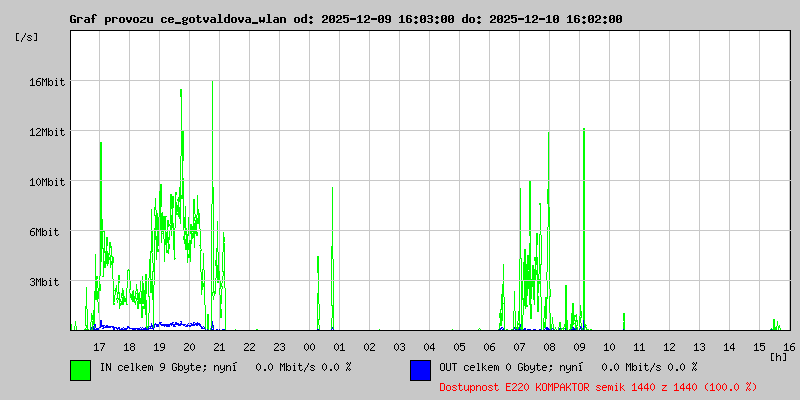The height and width of the screenshot is (400, 800).
Task: Click the 12Mbit y-axis label
Action: point(47,132)
